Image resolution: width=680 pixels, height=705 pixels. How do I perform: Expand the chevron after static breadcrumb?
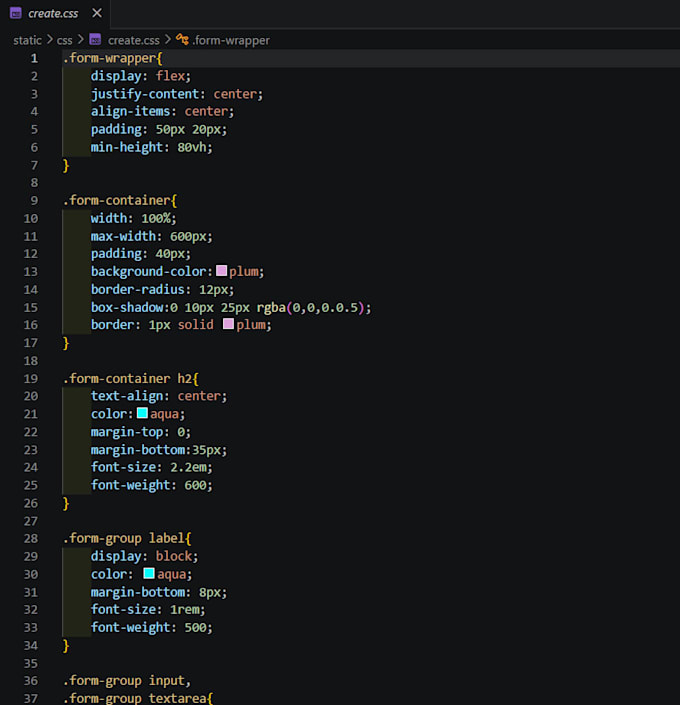49,40
